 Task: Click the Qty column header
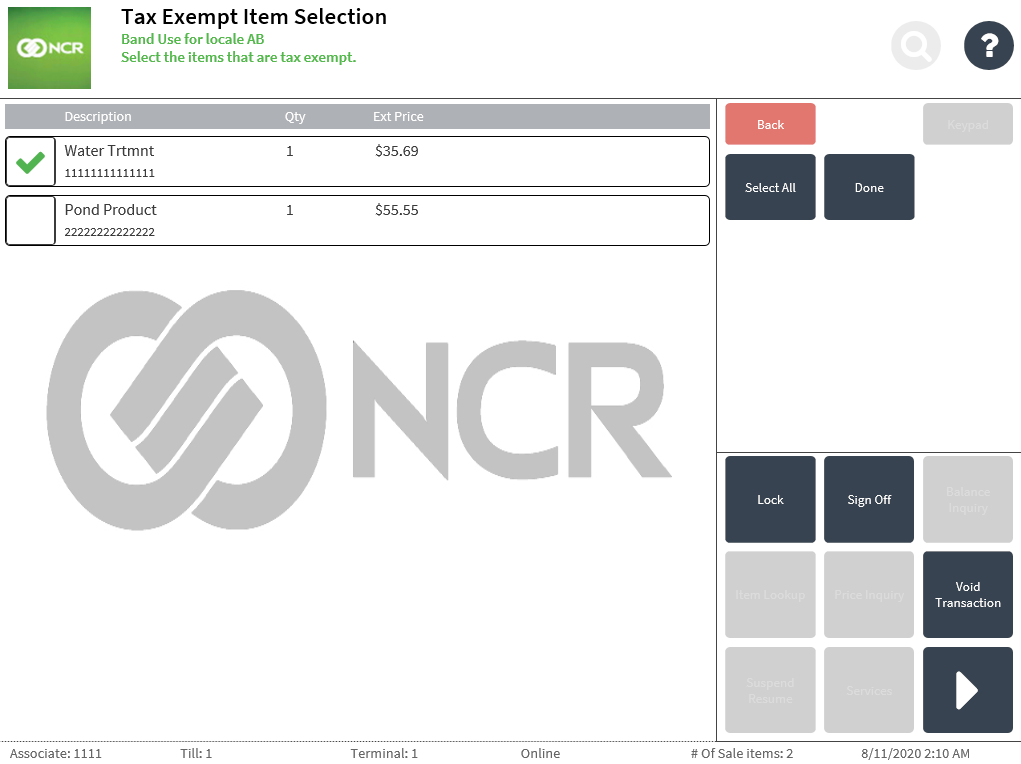(x=295, y=117)
